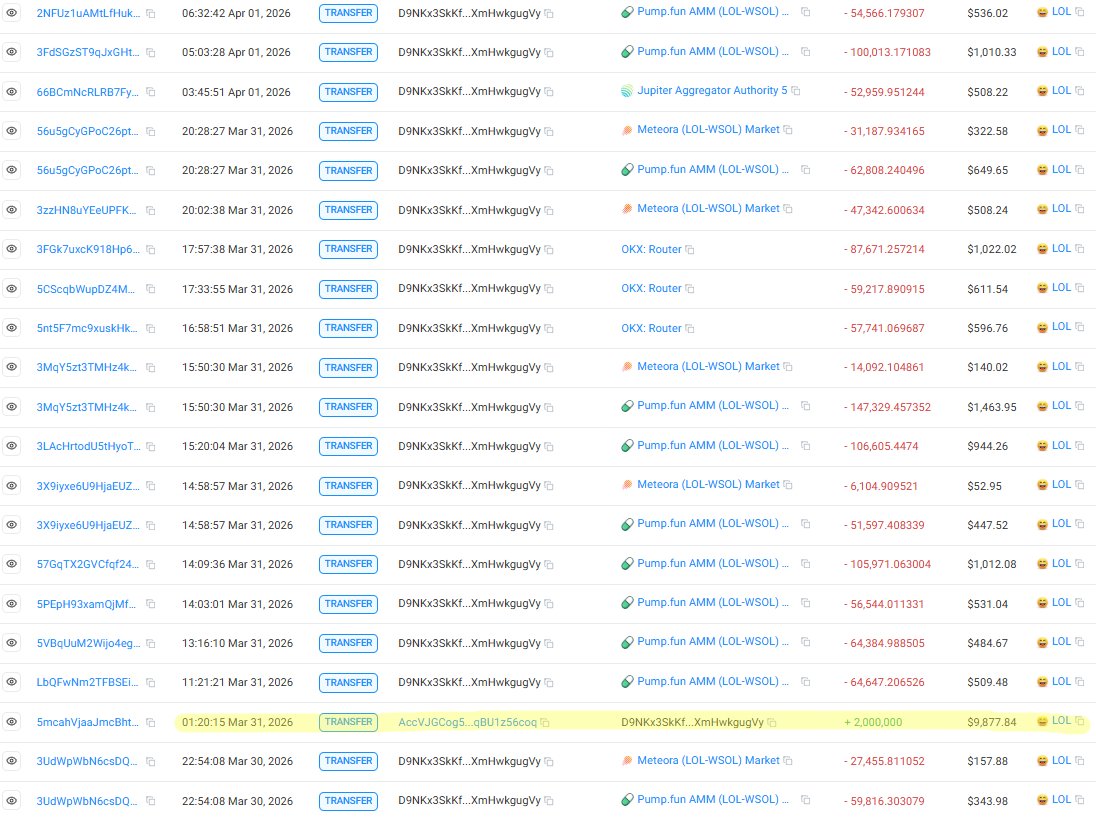Screen dimensions: 1096x818
Task: Open 3X9iyxe6U9HjaEUZ link in $447.52 row
Action: click(88, 525)
